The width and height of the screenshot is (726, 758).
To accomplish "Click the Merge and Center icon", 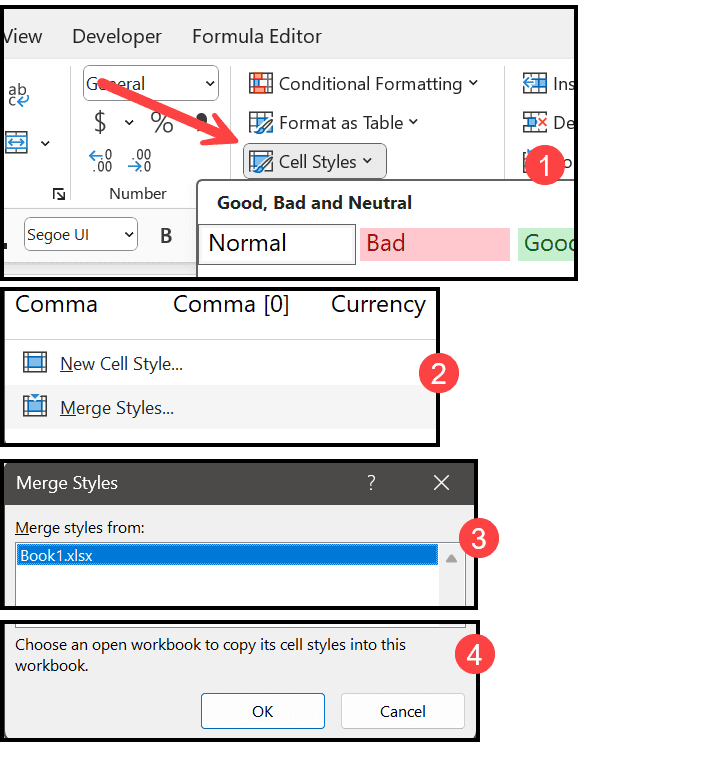I will pos(16,142).
